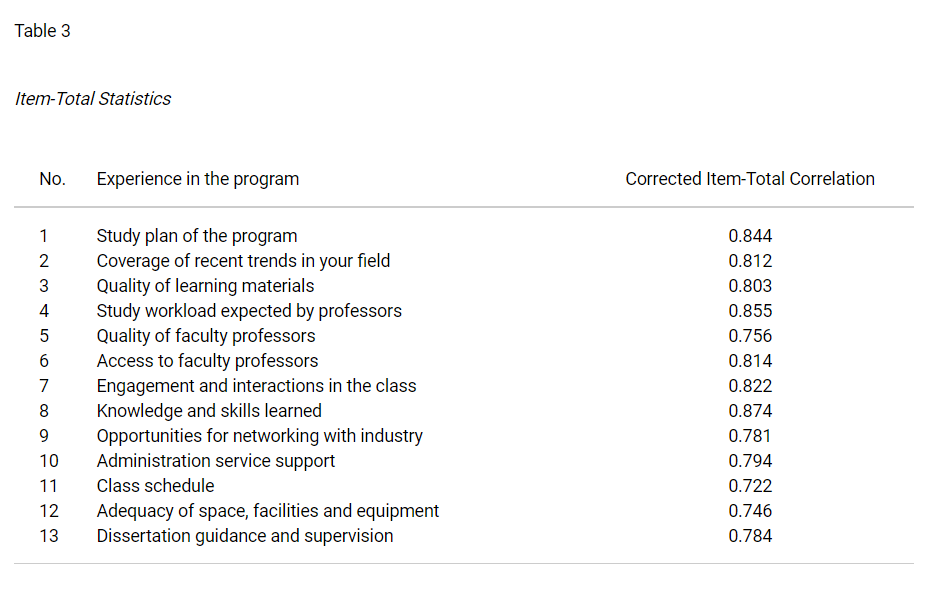Click Access to faculty professors text
943x600 pixels.
point(207,361)
